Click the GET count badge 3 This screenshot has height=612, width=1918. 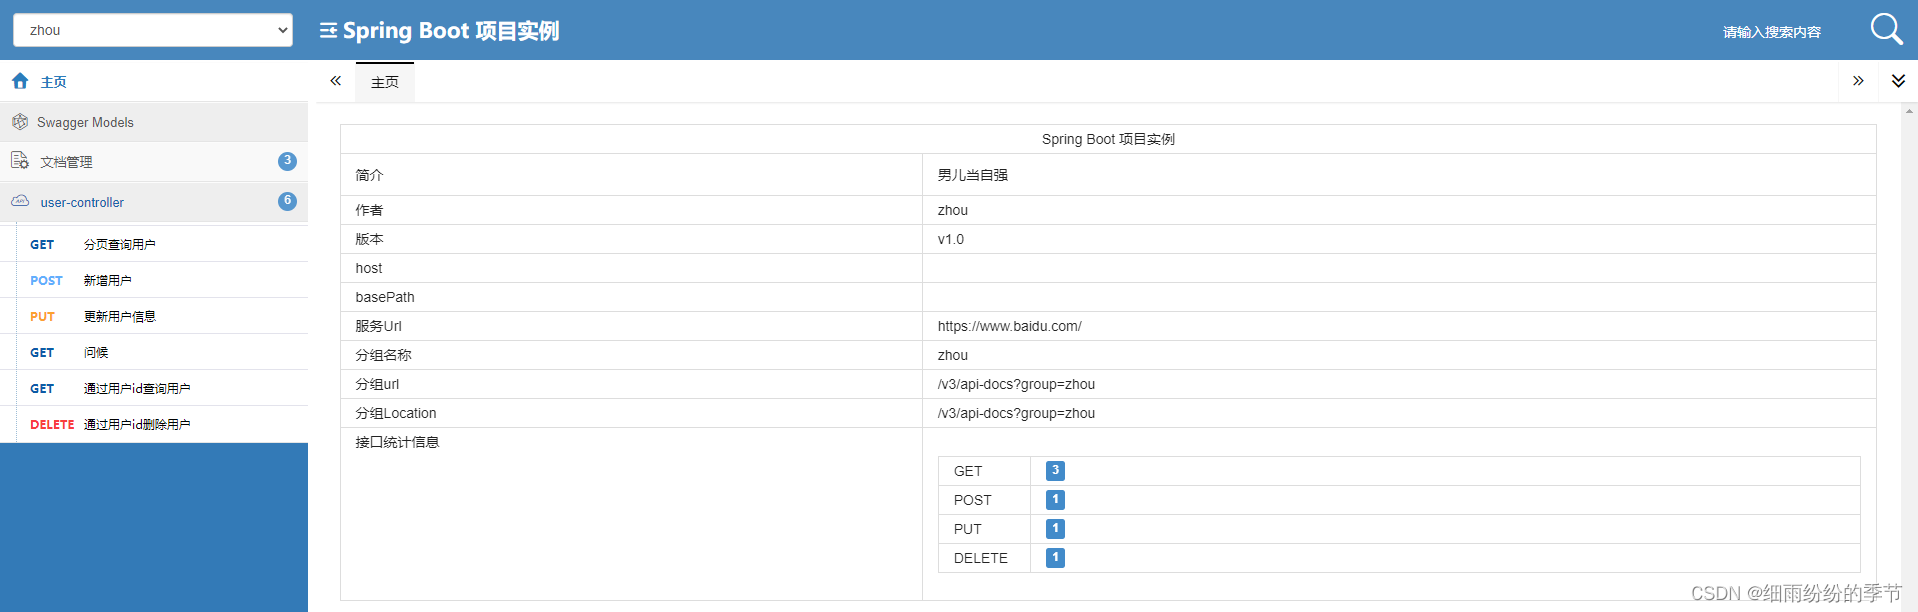[x=1055, y=470]
